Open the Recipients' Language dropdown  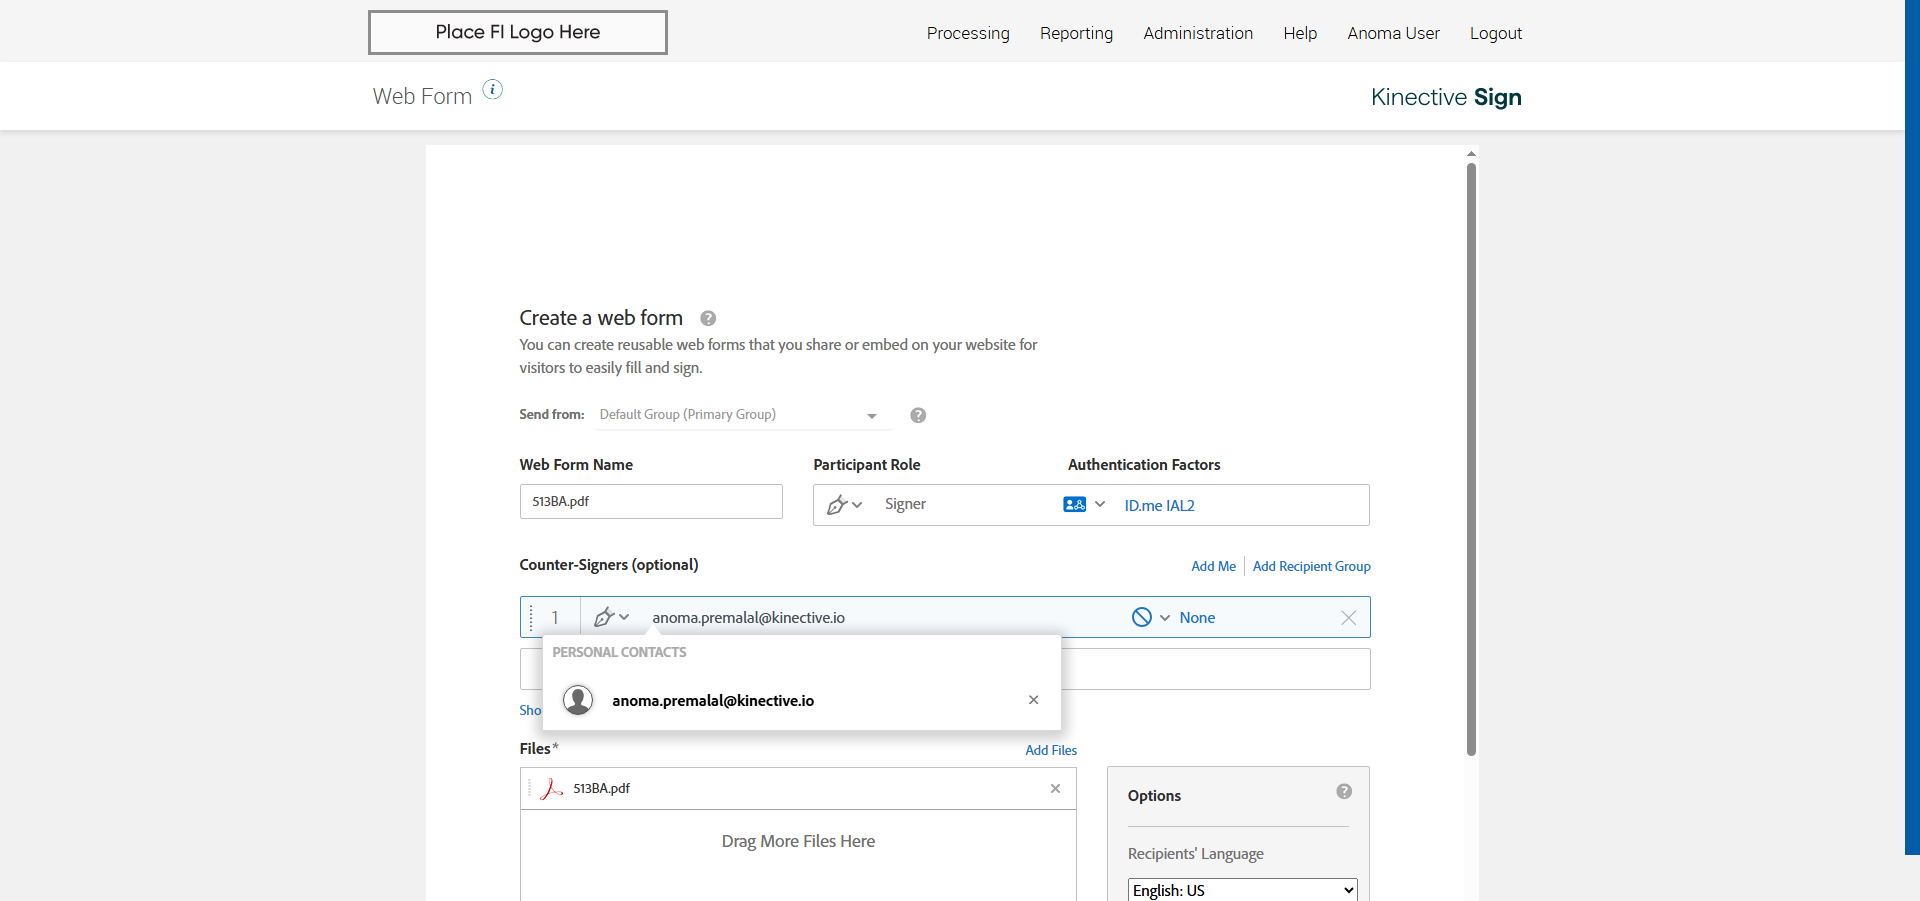point(1242,890)
